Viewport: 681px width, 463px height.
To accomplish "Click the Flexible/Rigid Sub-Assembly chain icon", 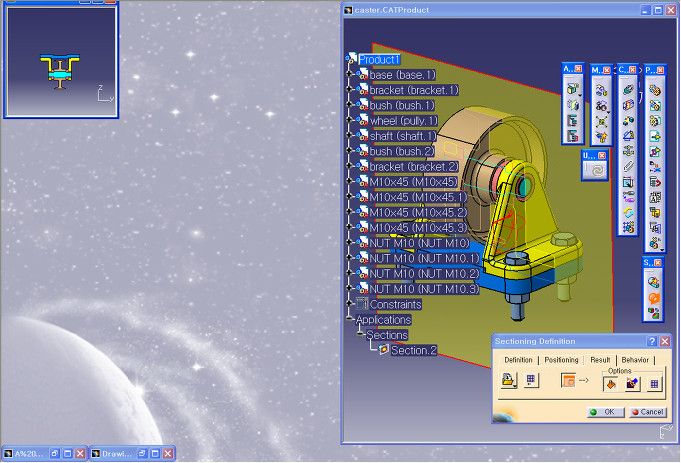I will pos(628,197).
